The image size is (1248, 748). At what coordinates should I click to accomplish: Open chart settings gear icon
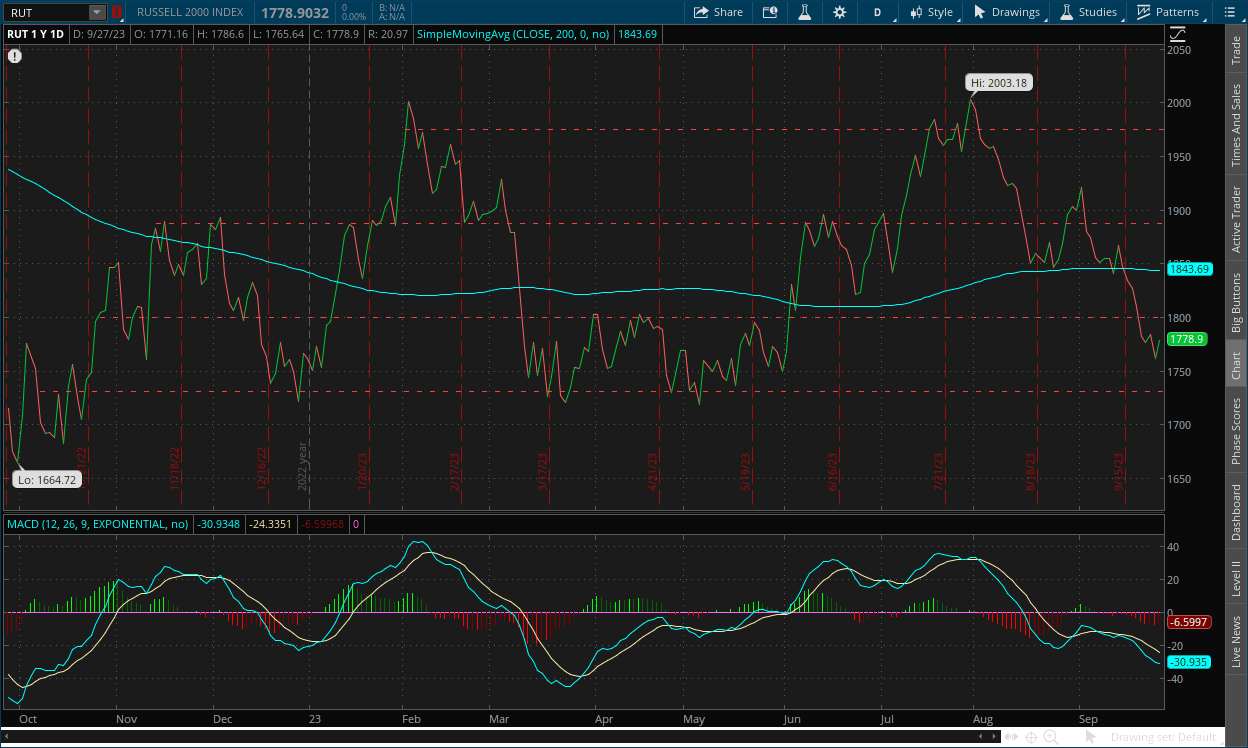(839, 12)
